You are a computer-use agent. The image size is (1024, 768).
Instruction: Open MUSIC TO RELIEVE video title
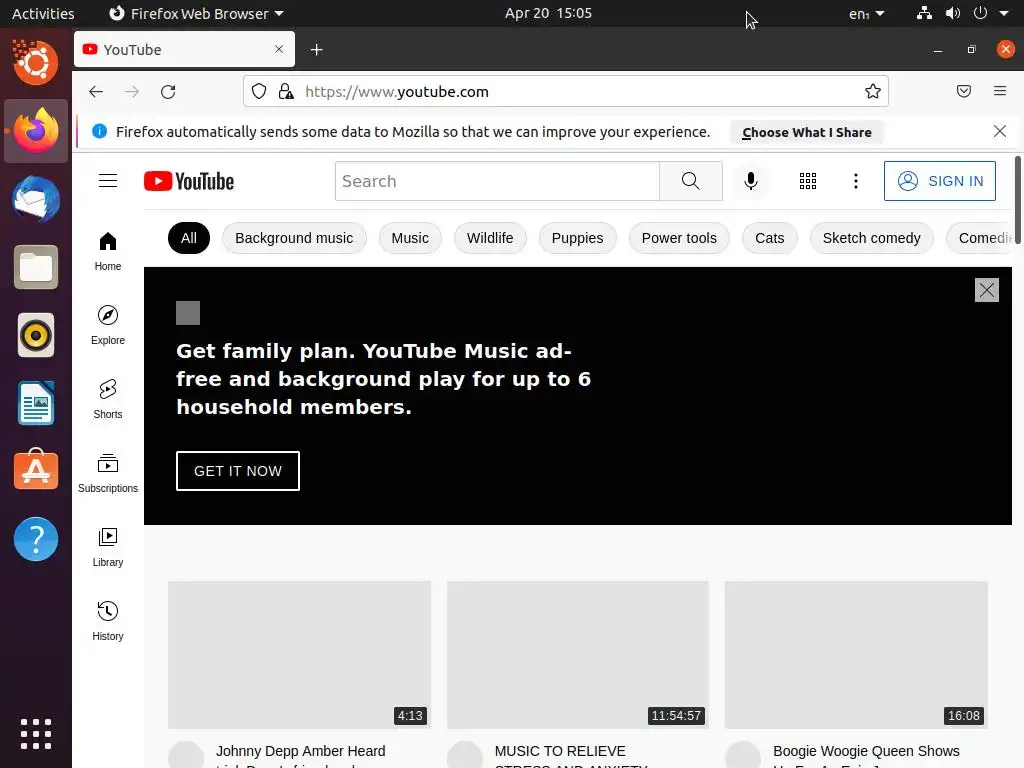point(560,752)
